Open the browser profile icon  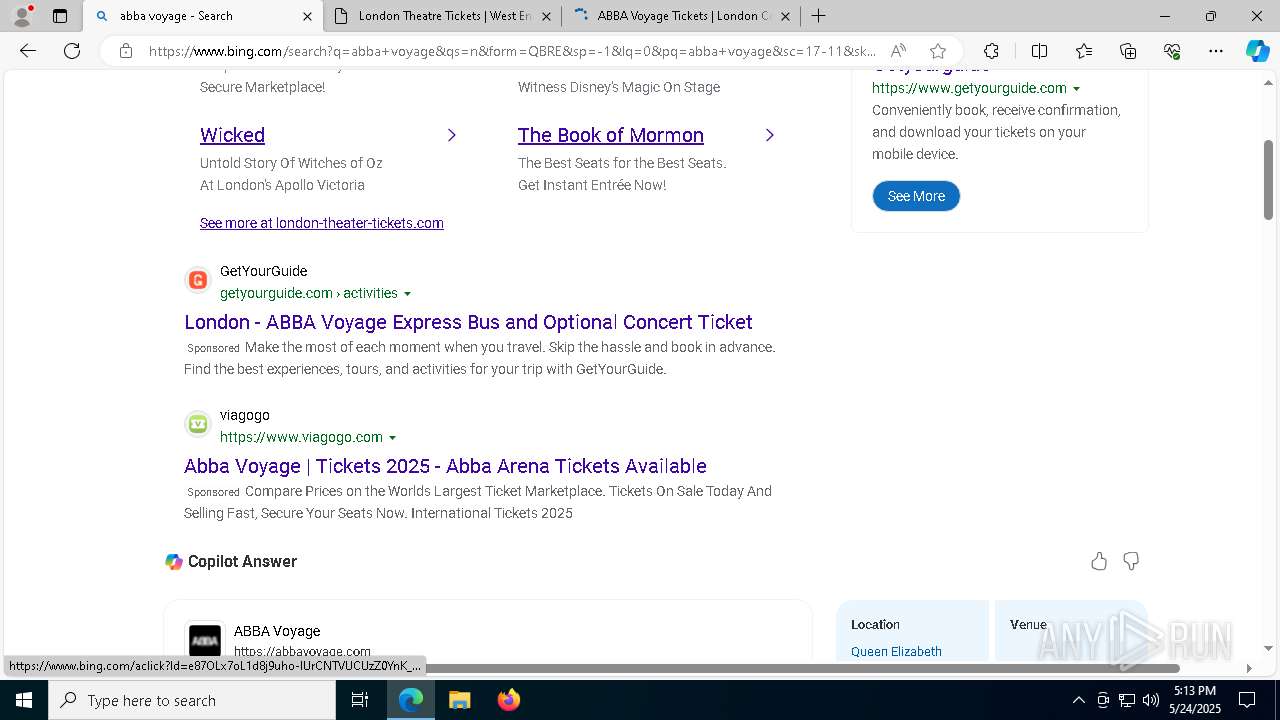(21, 16)
